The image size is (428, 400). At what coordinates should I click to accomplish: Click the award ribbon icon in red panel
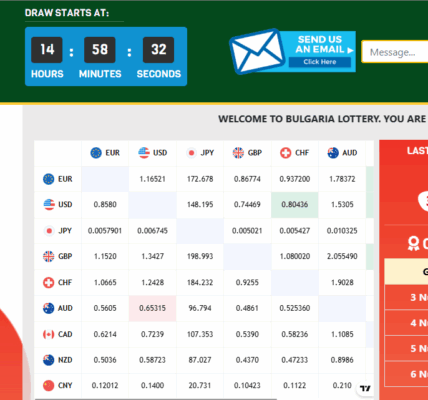[x=413, y=244]
